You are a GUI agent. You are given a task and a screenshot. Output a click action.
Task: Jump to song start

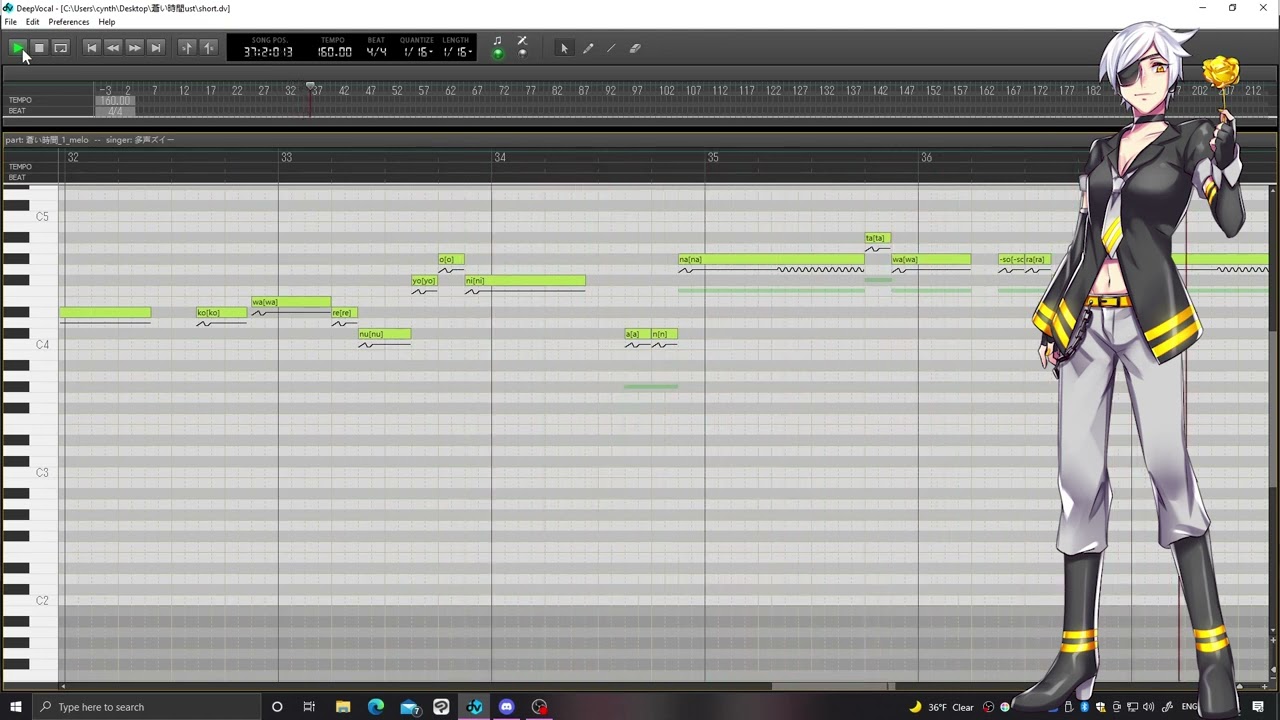point(91,47)
